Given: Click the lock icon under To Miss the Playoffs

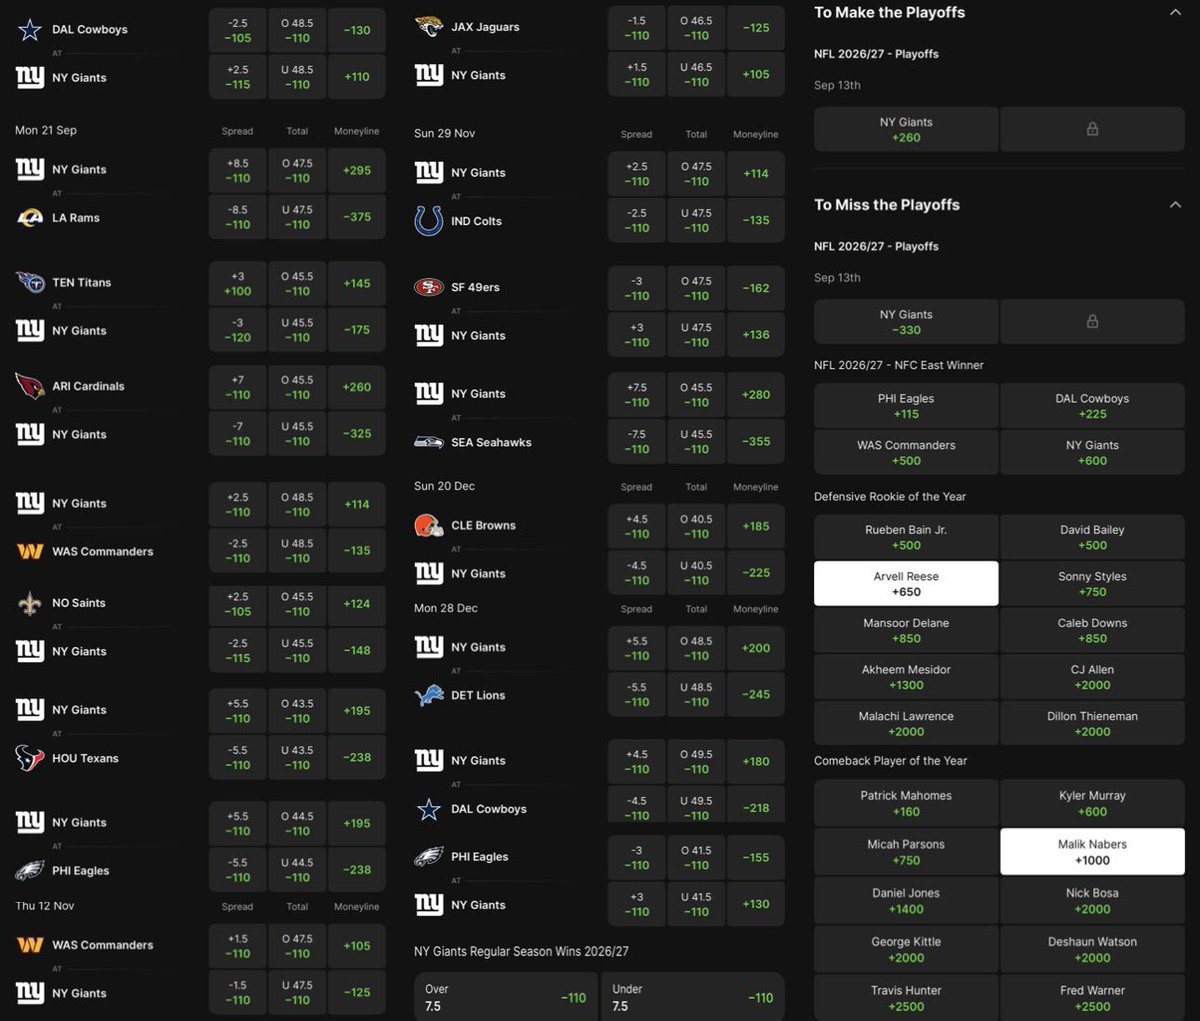Looking at the screenshot, I should (1092, 321).
